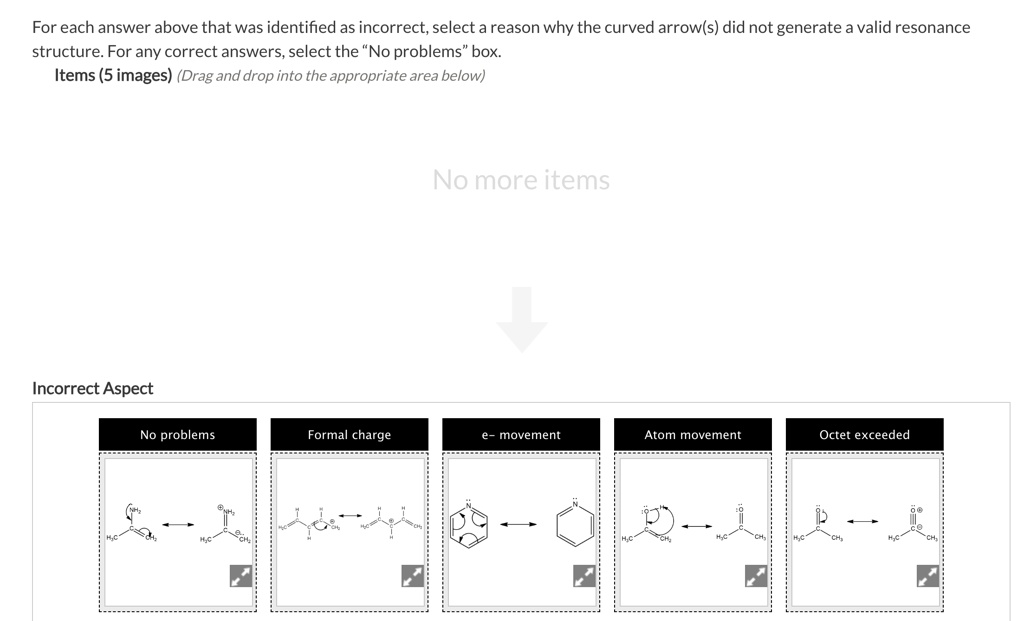The image size is (1024, 621).
Task: Click the "Atom movement" category label
Action: click(x=692, y=434)
